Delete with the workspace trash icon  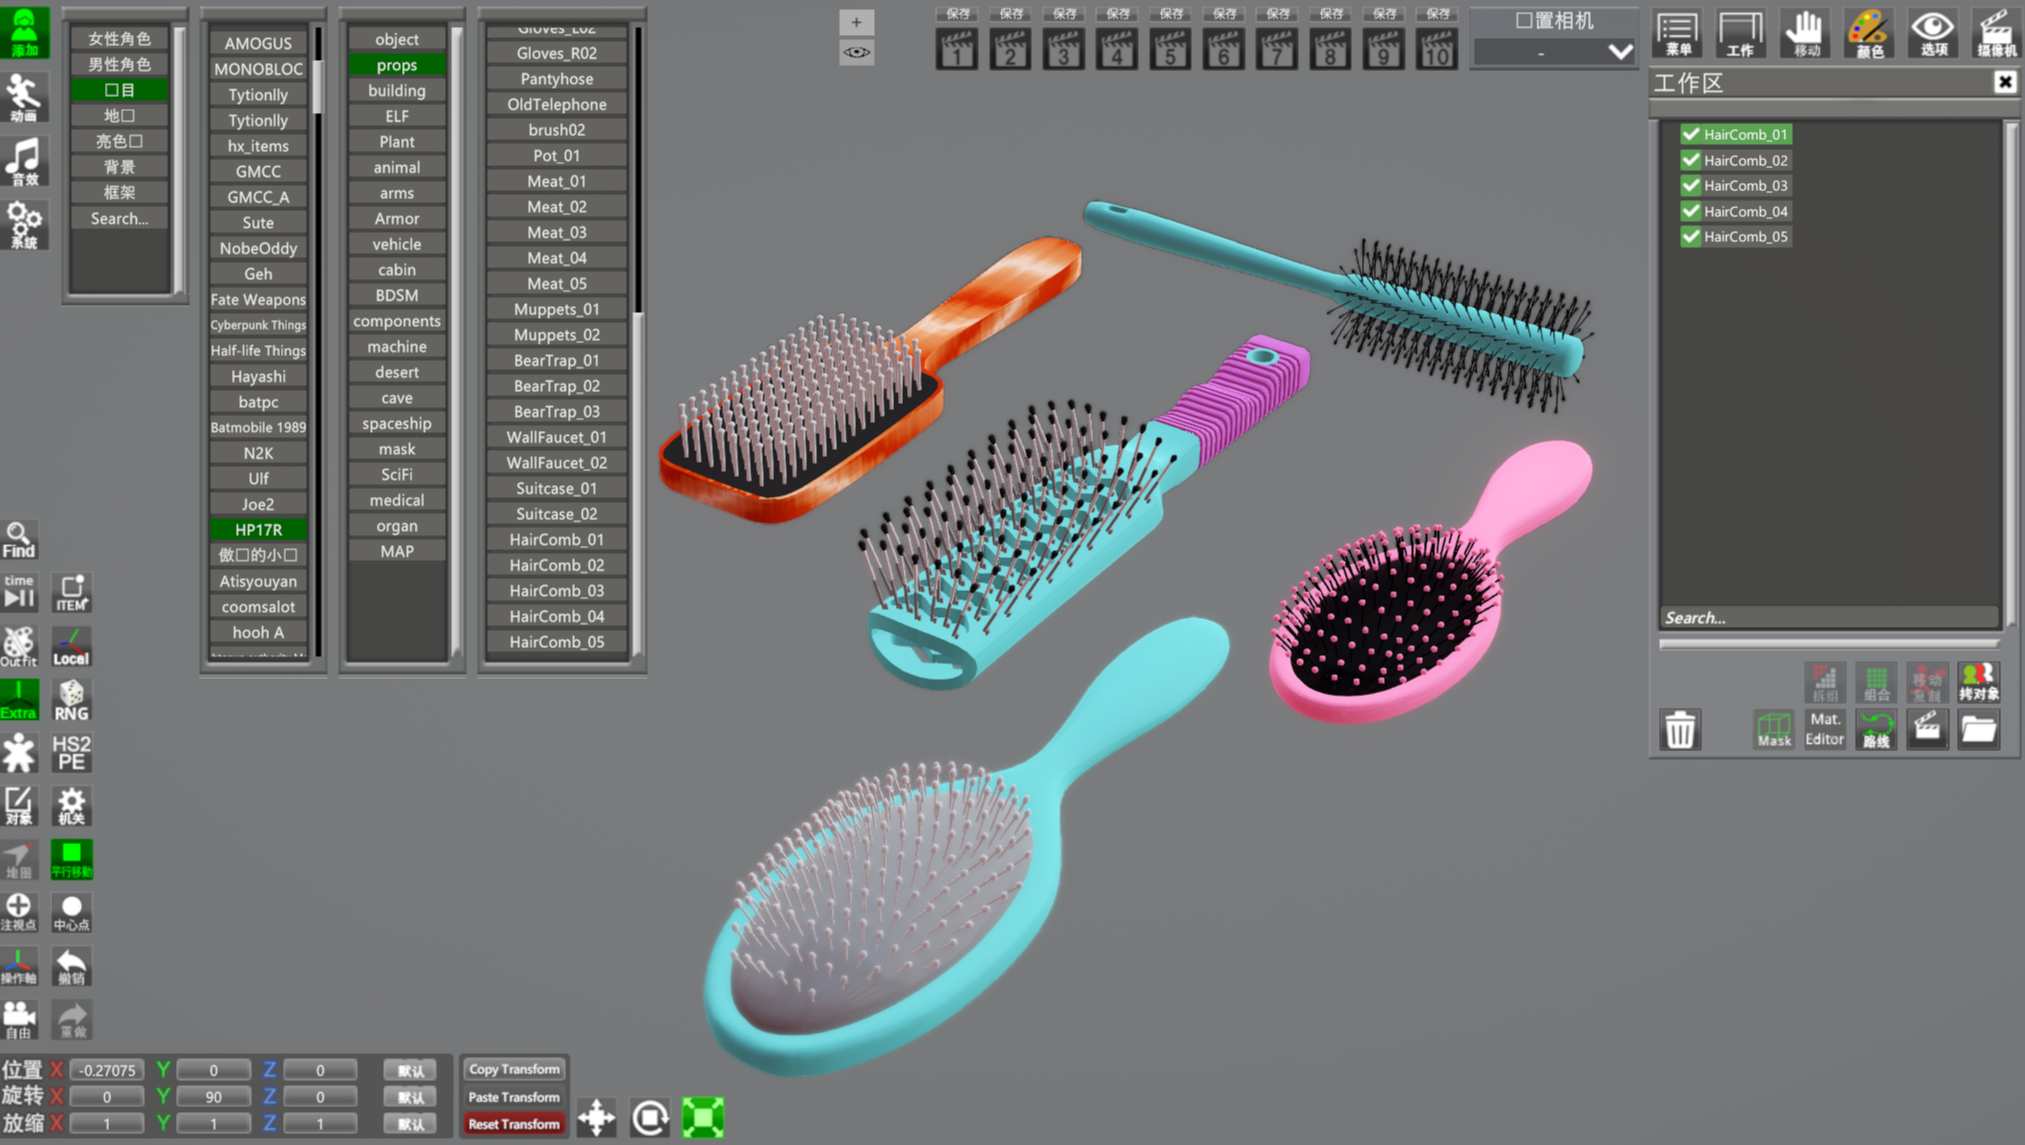point(1680,729)
